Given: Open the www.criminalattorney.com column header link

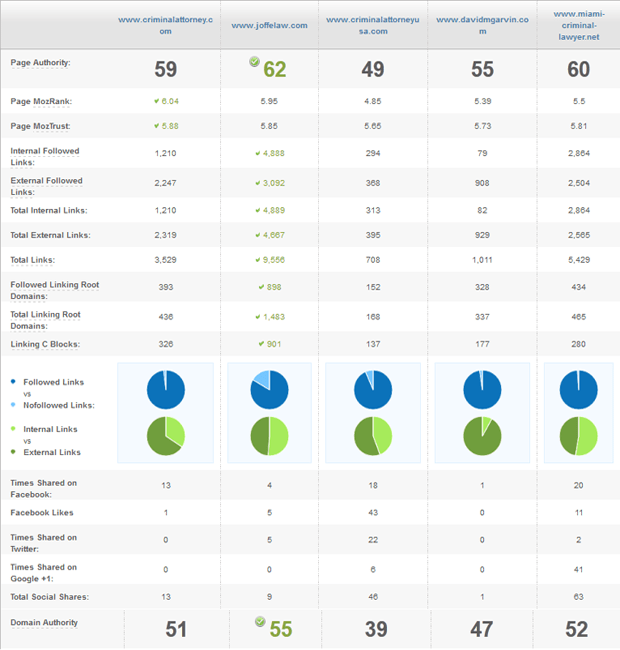Looking at the screenshot, I should point(165,25).
